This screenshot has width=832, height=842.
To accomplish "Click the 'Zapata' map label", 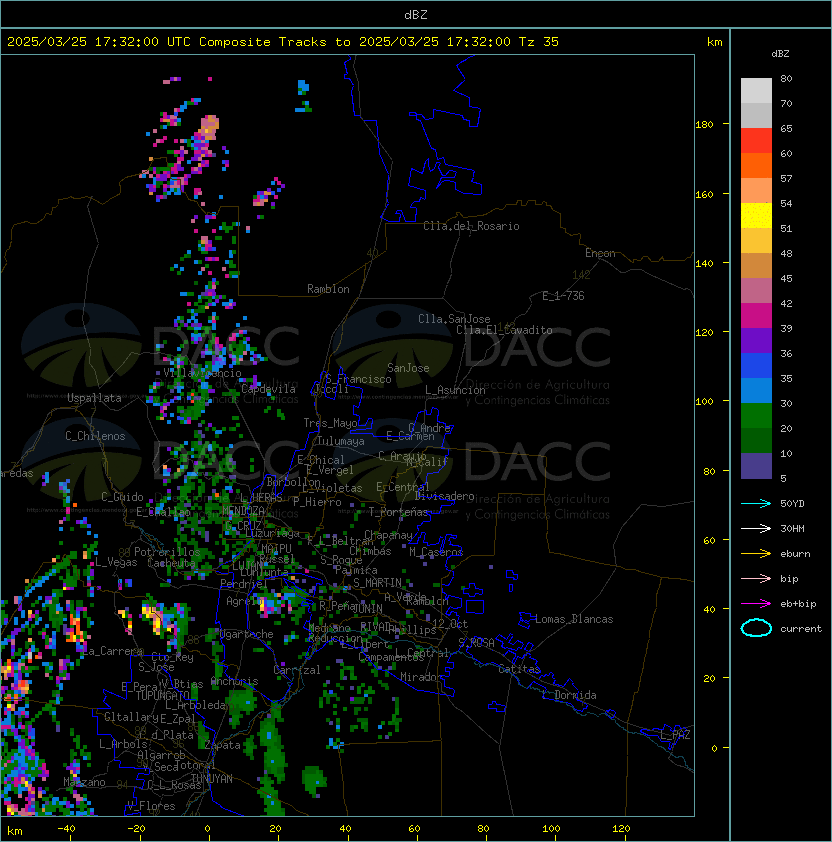I will click(x=222, y=745).
